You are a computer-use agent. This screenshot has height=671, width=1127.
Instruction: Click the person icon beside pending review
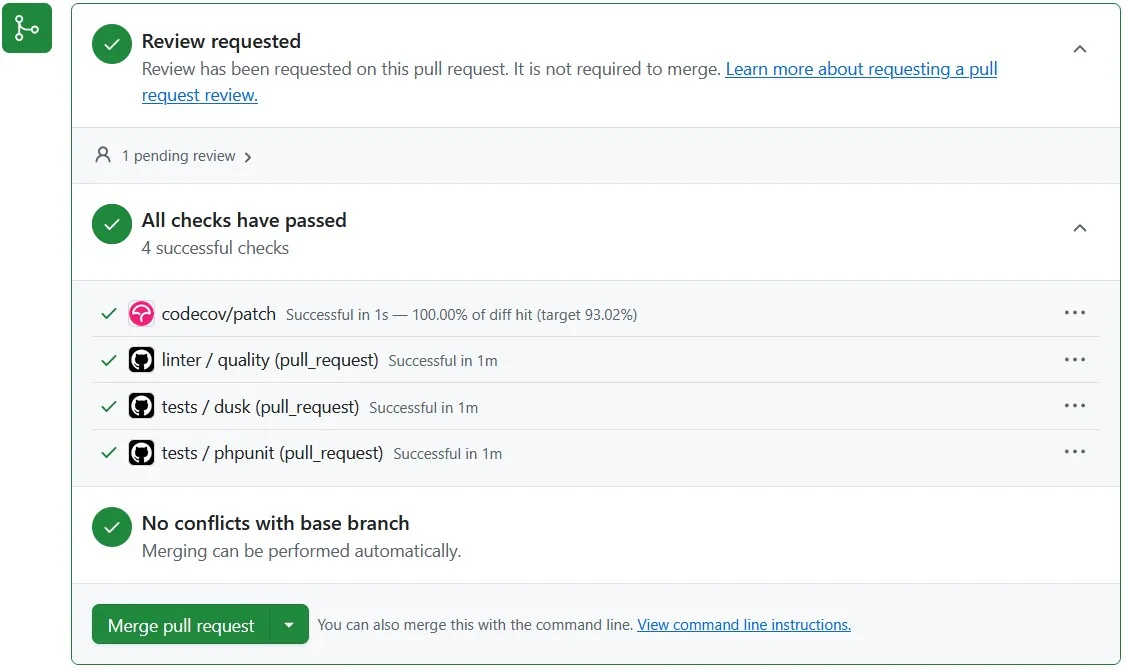[103, 155]
